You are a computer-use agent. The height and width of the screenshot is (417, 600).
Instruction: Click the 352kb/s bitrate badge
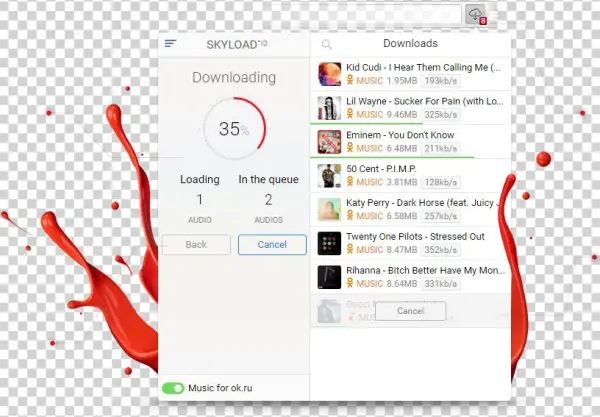[x=440, y=250]
